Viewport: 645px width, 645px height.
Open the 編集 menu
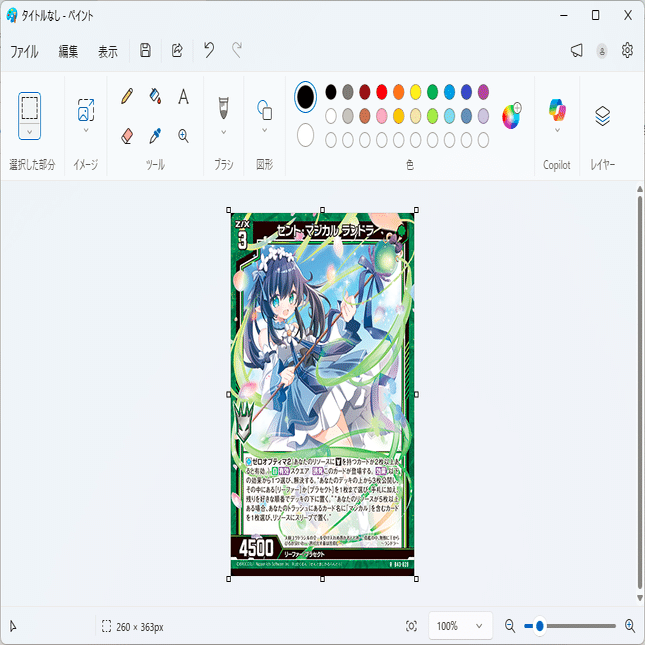(68, 52)
